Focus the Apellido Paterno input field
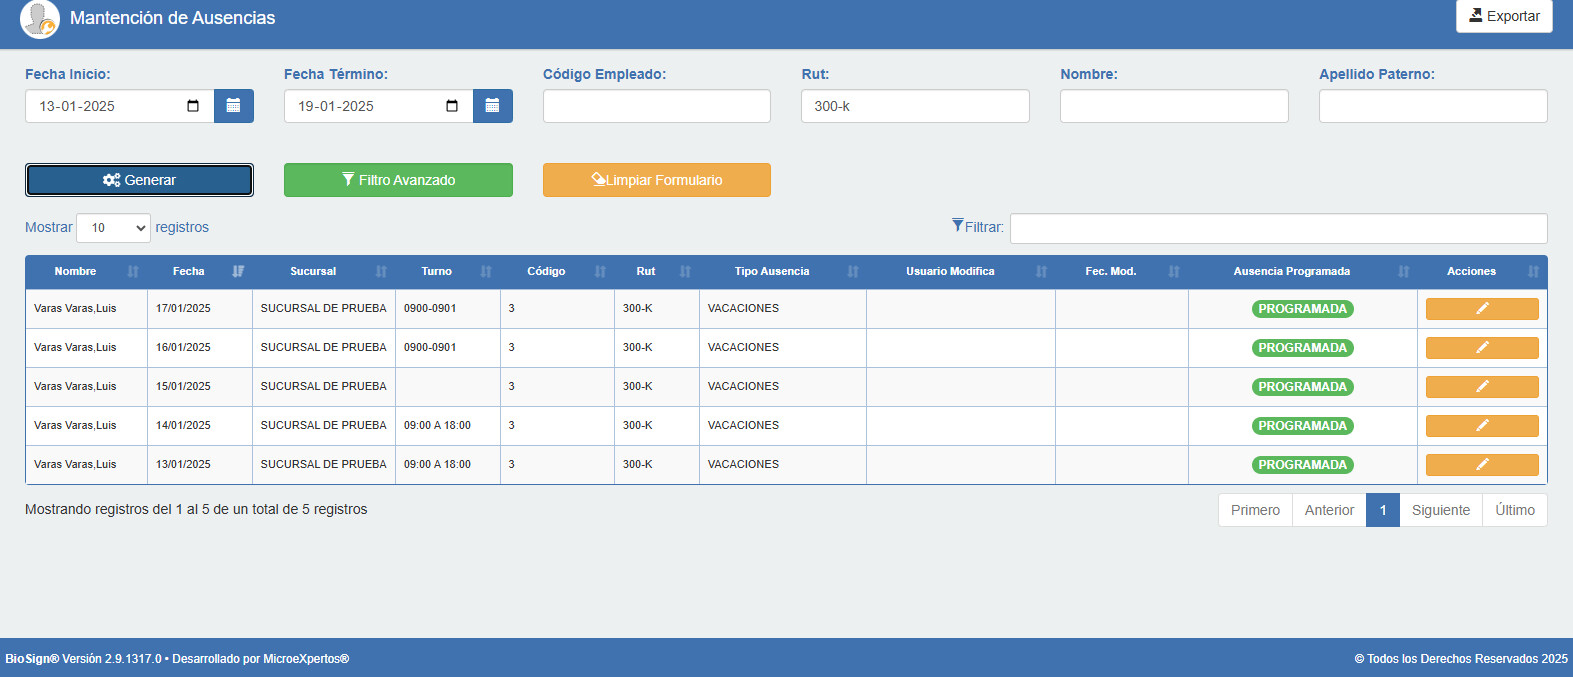Image resolution: width=1573 pixels, height=677 pixels. 1433,106
